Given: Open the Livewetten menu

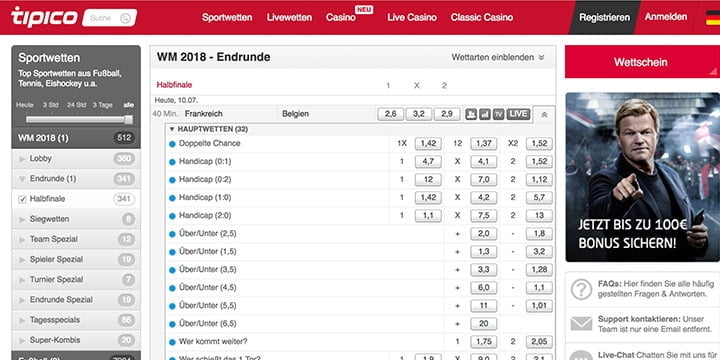Looking at the screenshot, I should point(289,17).
